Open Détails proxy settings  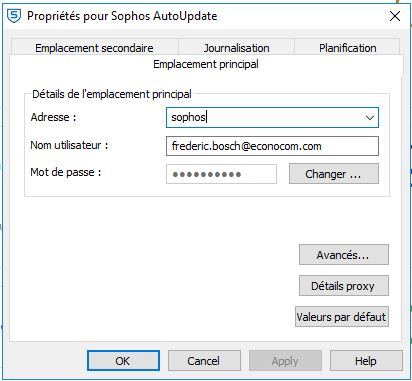point(344,286)
